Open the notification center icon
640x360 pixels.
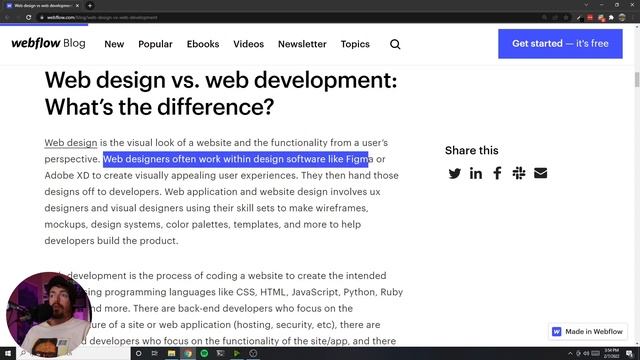629,353
